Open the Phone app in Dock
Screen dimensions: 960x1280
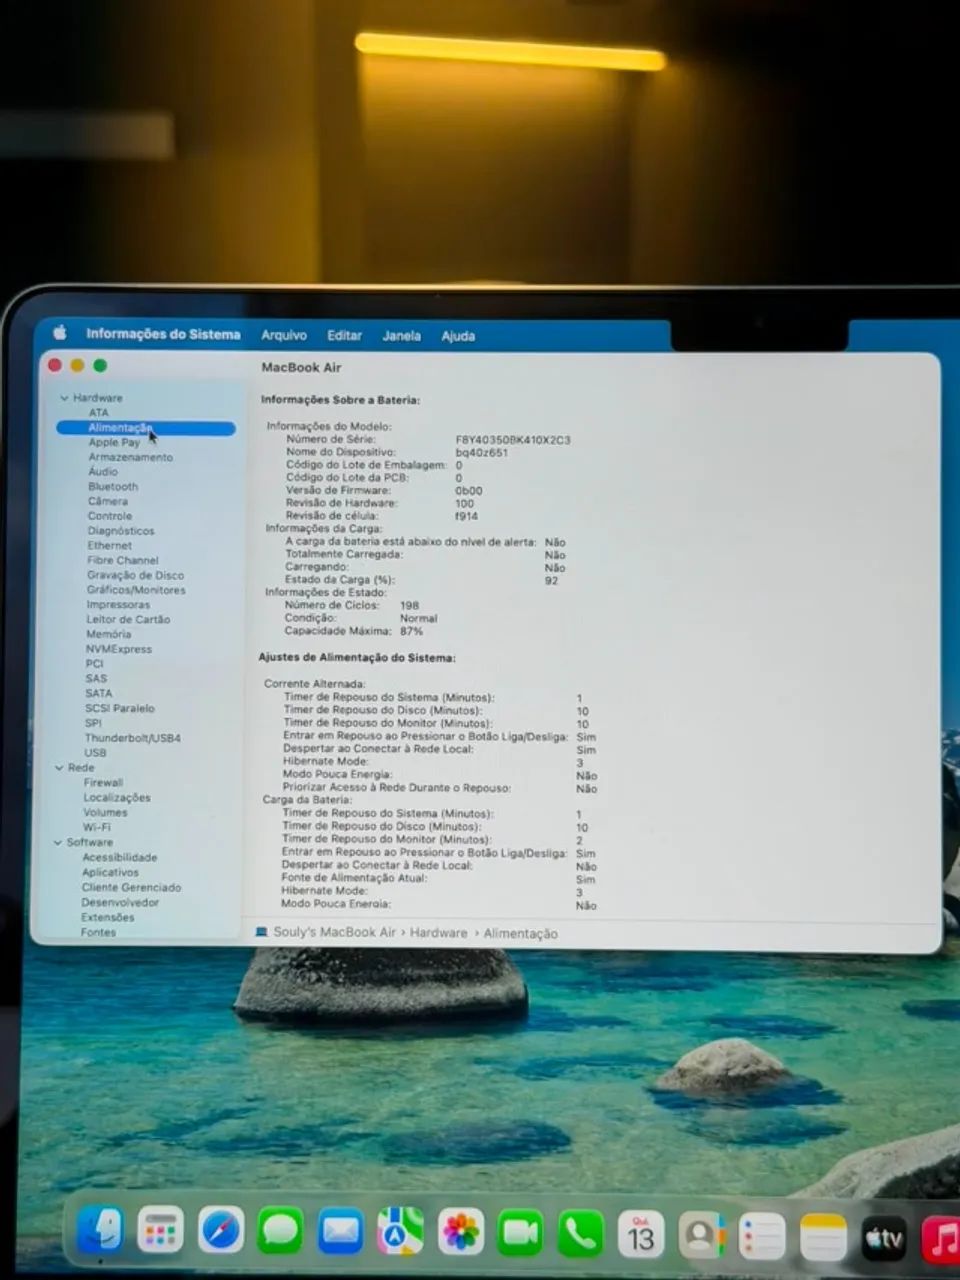[x=580, y=1234]
